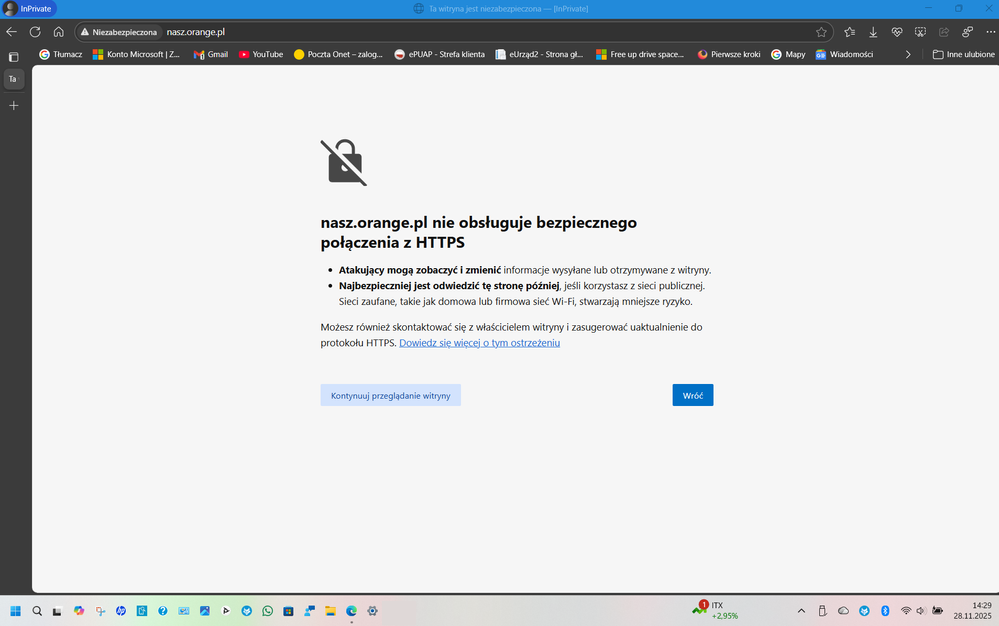Toggle favorite status with the star icon
999x626 pixels.
click(x=821, y=31)
